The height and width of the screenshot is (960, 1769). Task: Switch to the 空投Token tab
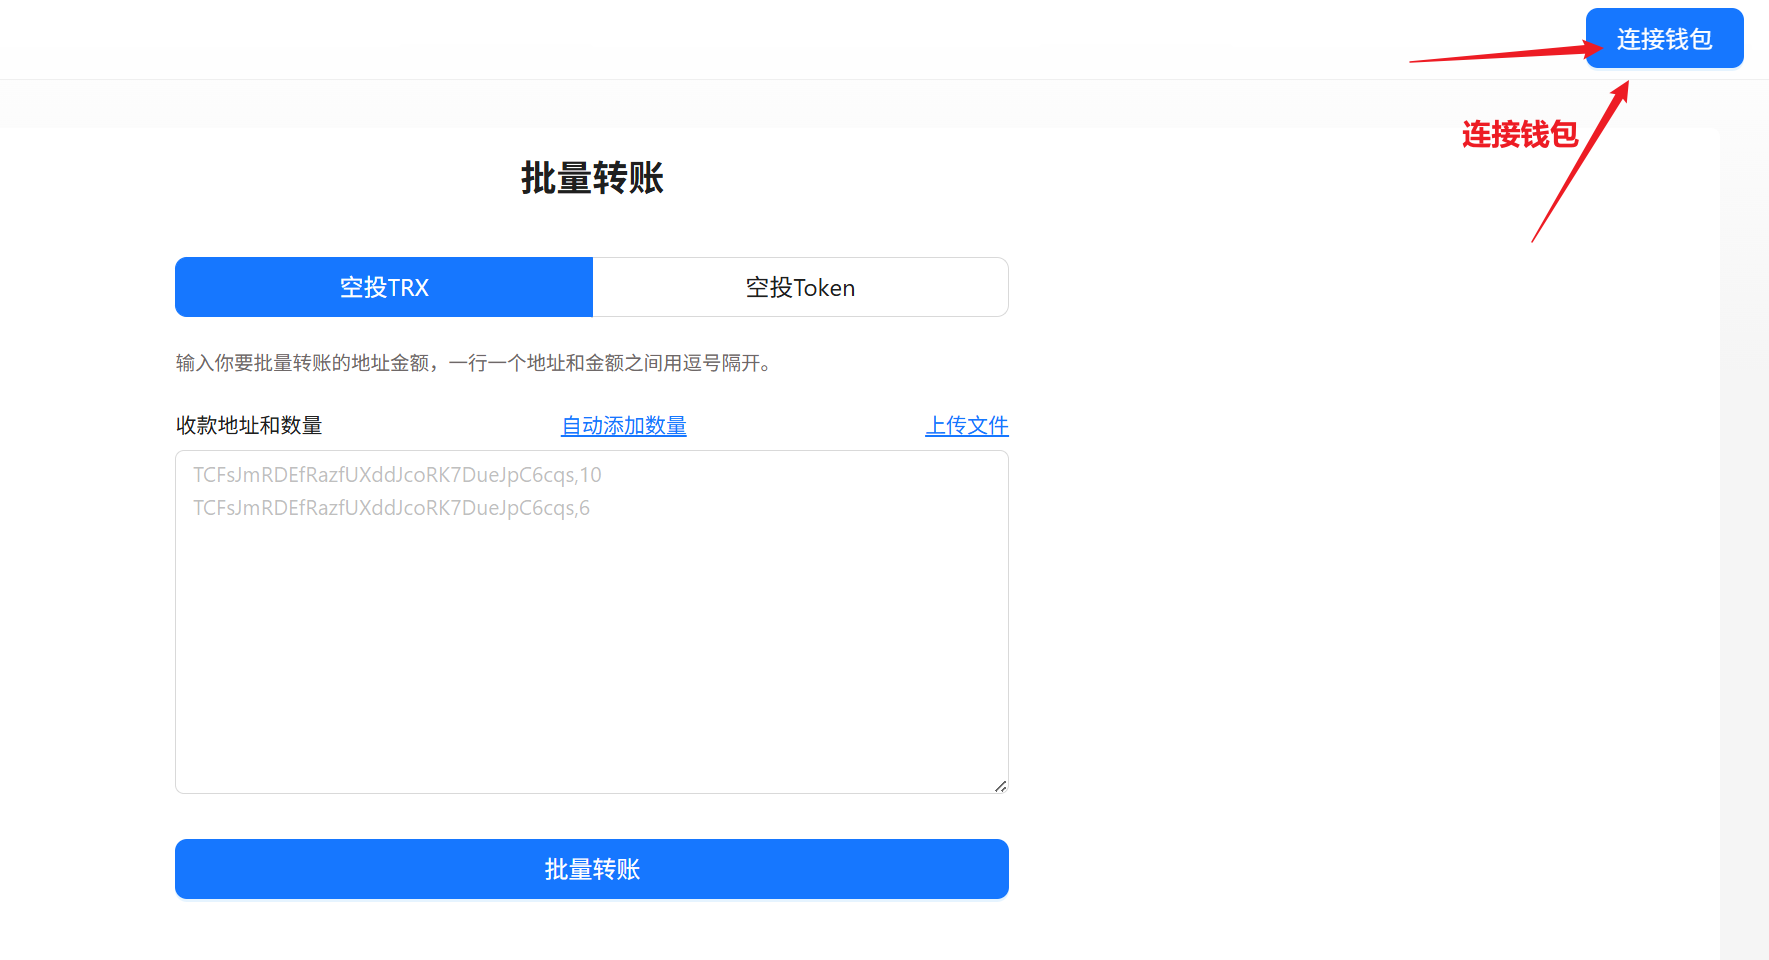(800, 288)
